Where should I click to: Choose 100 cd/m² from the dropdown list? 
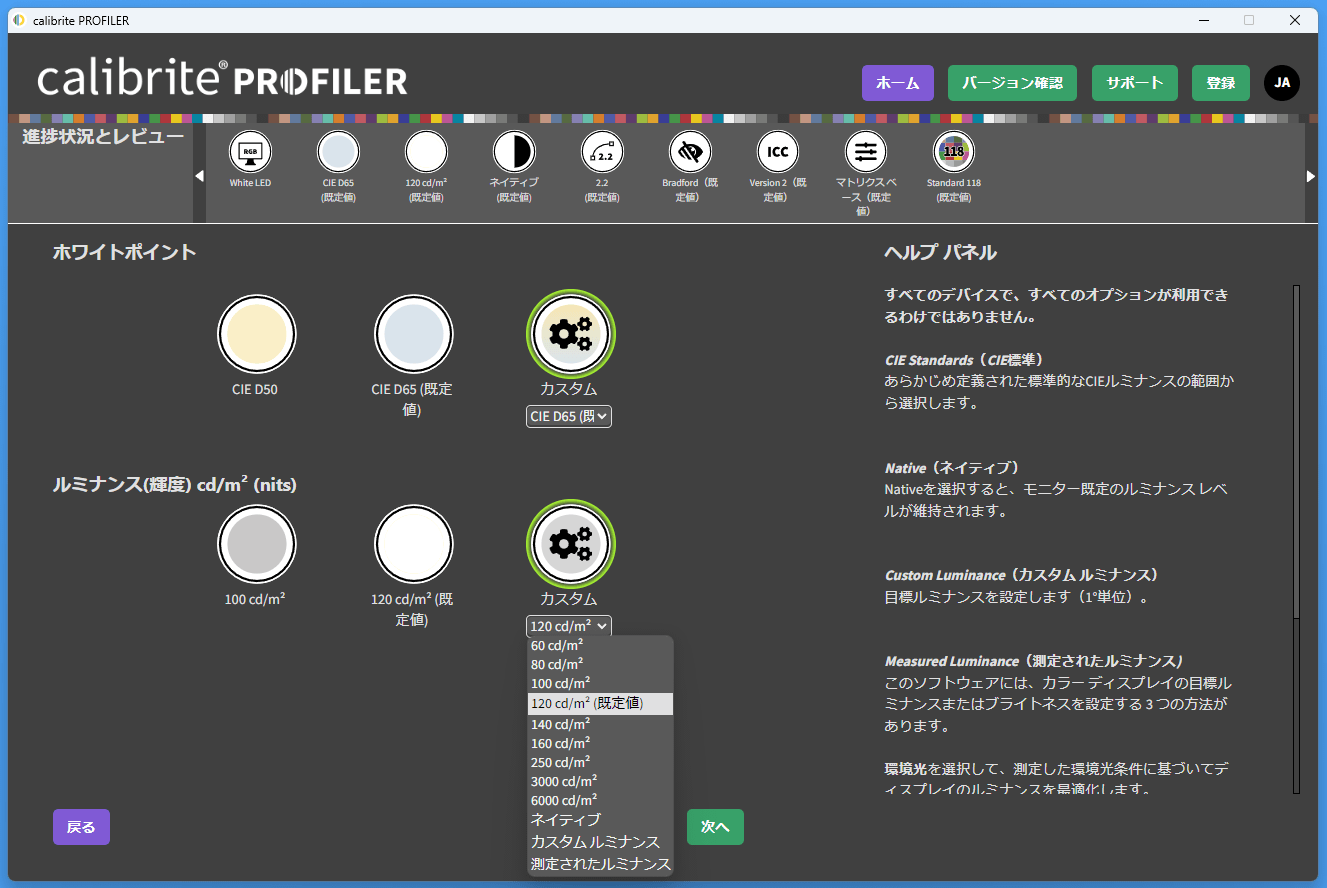(x=600, y=684)
